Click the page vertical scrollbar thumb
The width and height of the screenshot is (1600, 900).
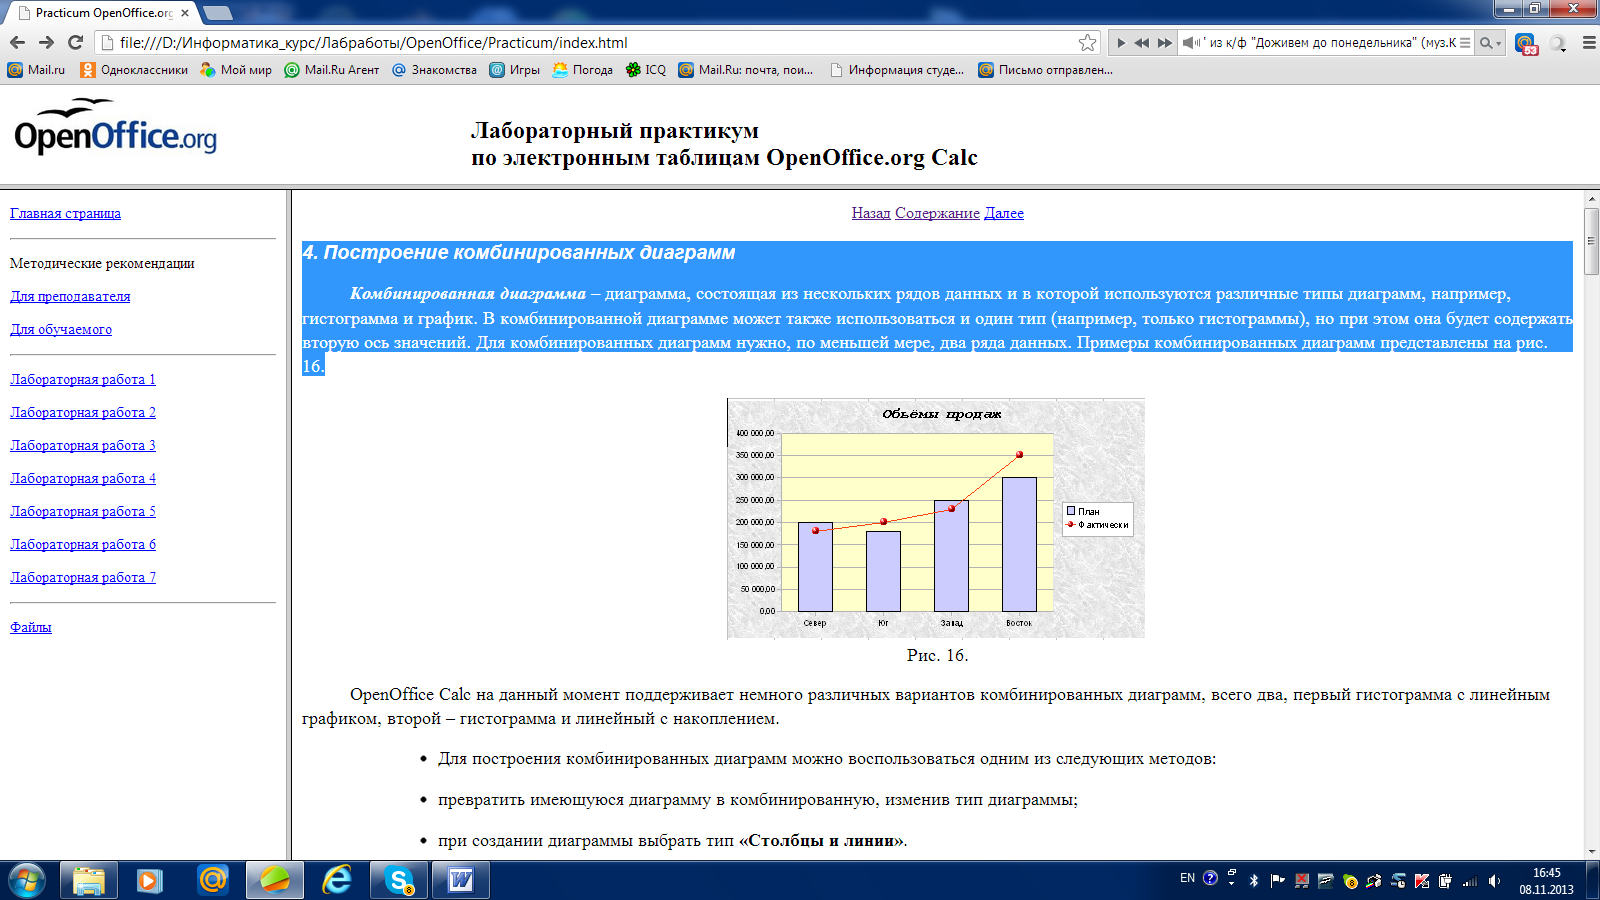(x=1592, y=241)
